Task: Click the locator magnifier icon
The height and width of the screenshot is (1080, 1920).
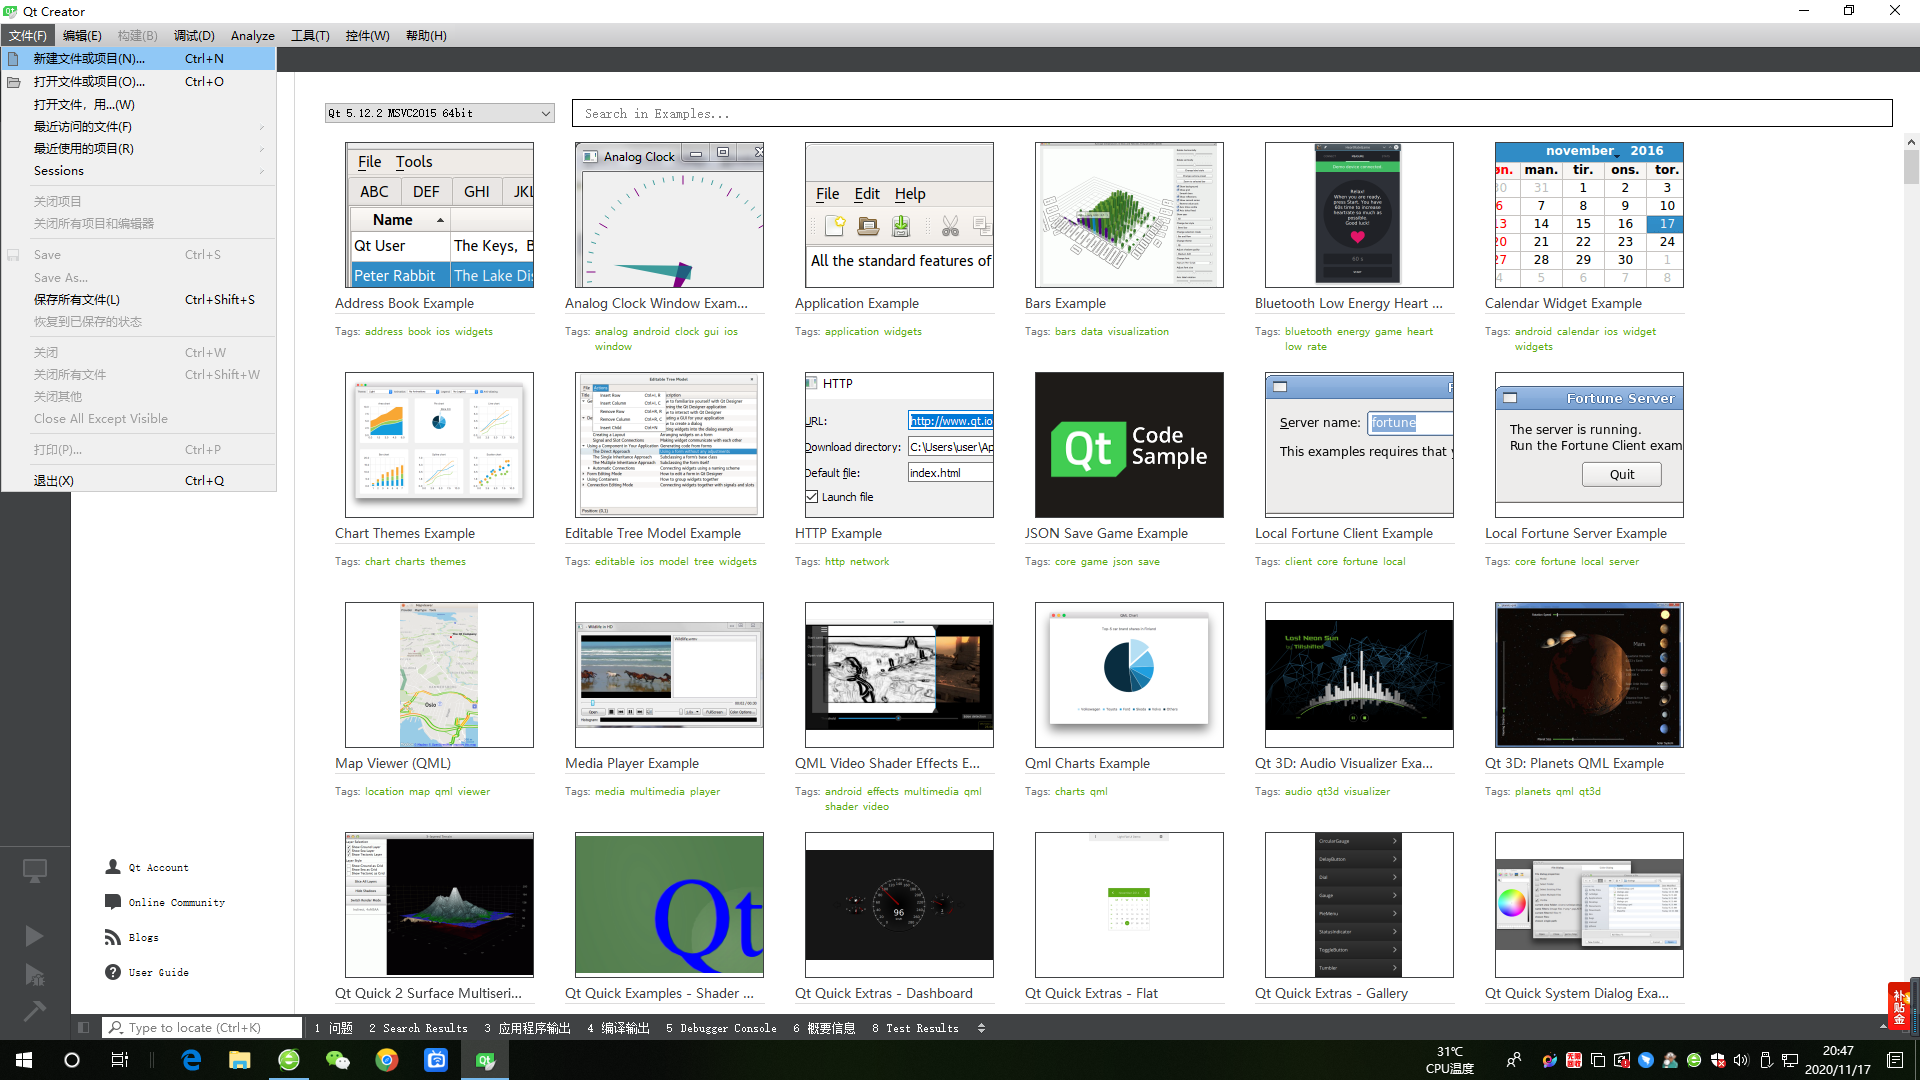Action: pos(116,1027)
